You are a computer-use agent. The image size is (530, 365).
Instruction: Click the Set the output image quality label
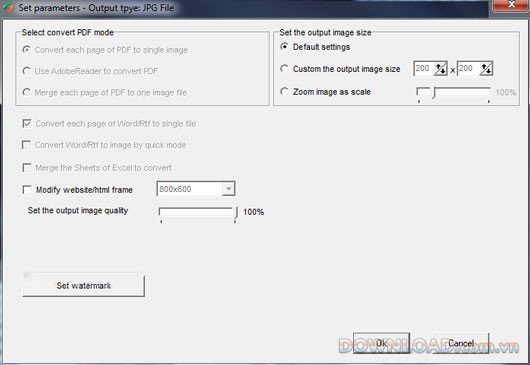pos(78,211)
